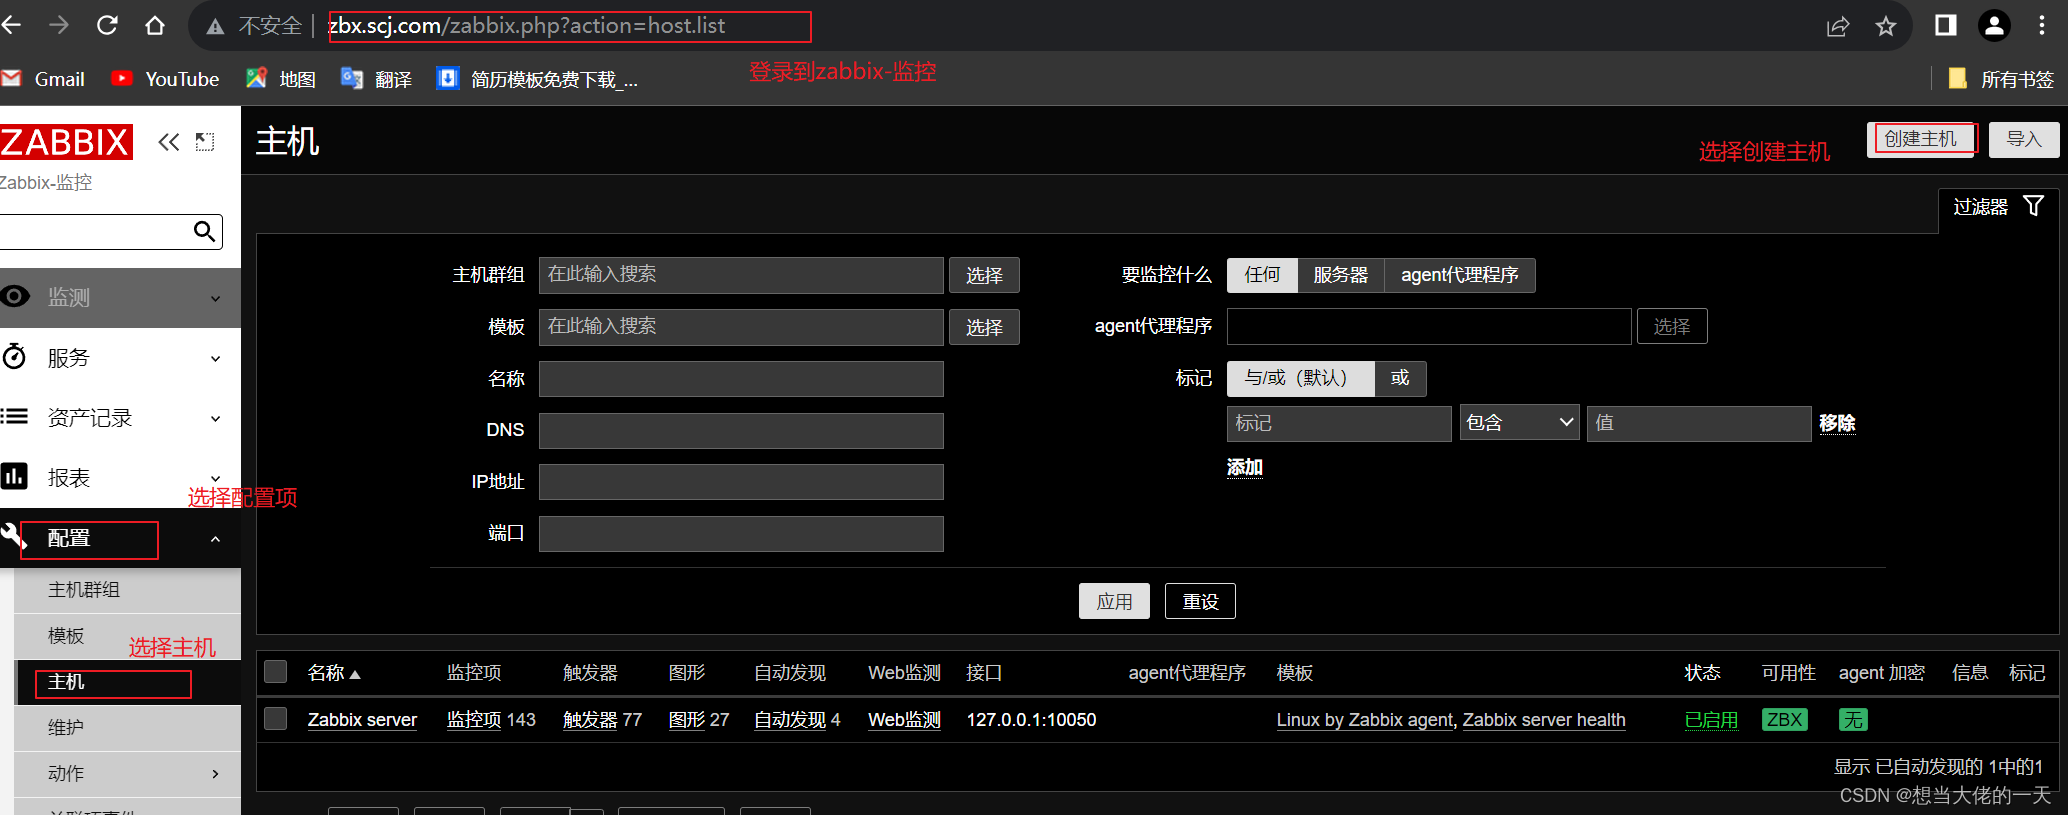Click the 重设 filter button
Screen dimensions: 2068x815
point(1200,601)
